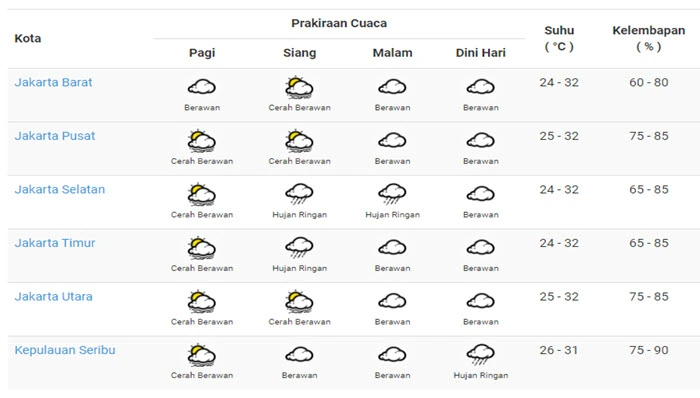Open the Jakarta Pusat city link
The width and height of the screenshot is (700, 398).
(54, 136)
